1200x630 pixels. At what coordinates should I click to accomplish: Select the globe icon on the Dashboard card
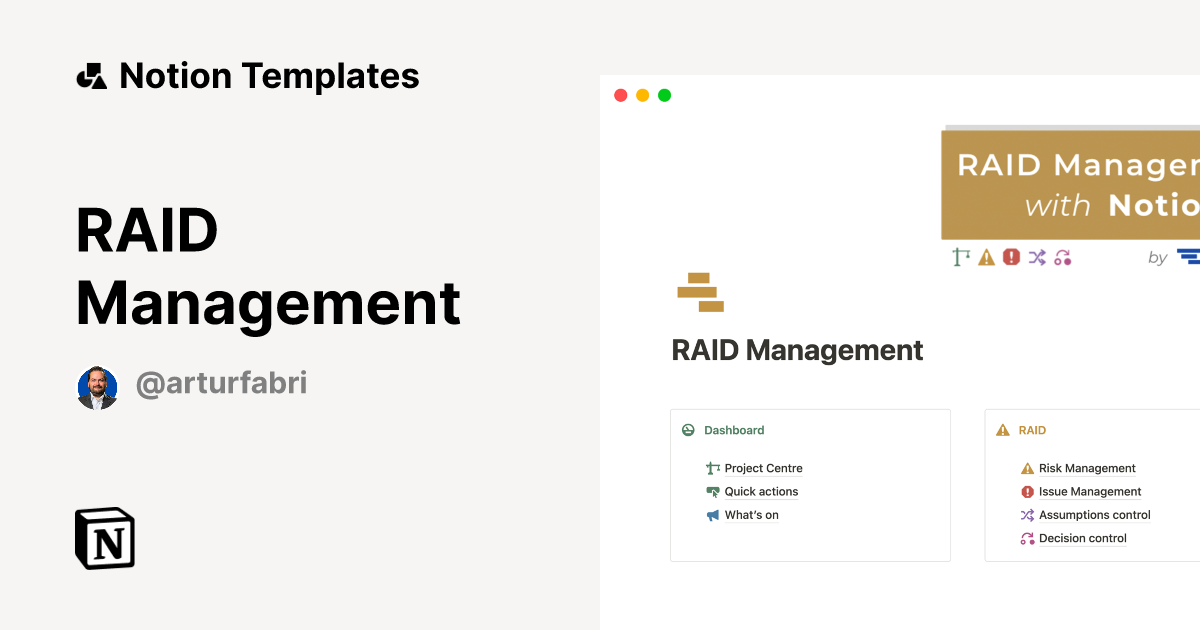(687, 429)
